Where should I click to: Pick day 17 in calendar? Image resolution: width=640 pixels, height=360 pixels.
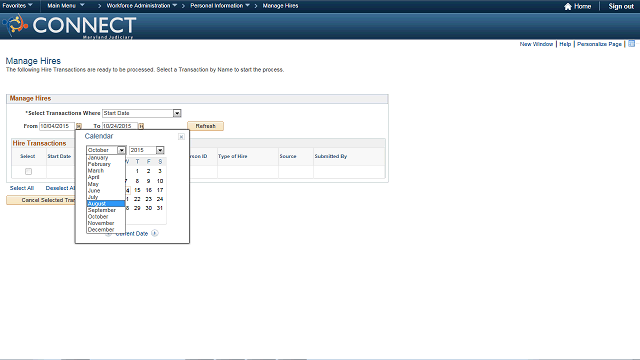160,190
